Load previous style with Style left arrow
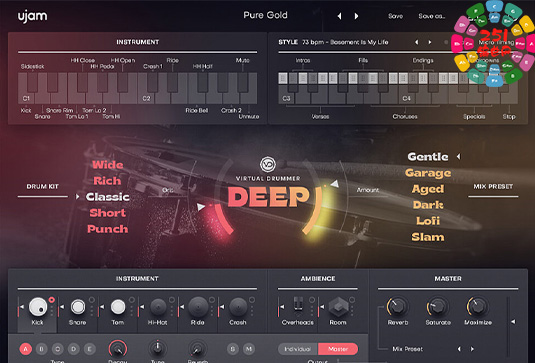Image resolution: width=535 pixels, height=363 pixels. (416, 42)
